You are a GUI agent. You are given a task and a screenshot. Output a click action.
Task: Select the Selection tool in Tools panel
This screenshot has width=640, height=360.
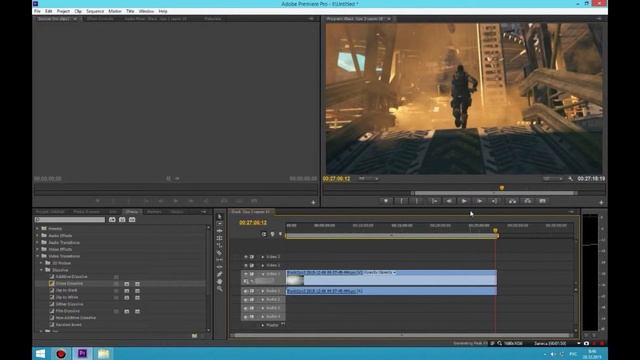tap(220, 216)
